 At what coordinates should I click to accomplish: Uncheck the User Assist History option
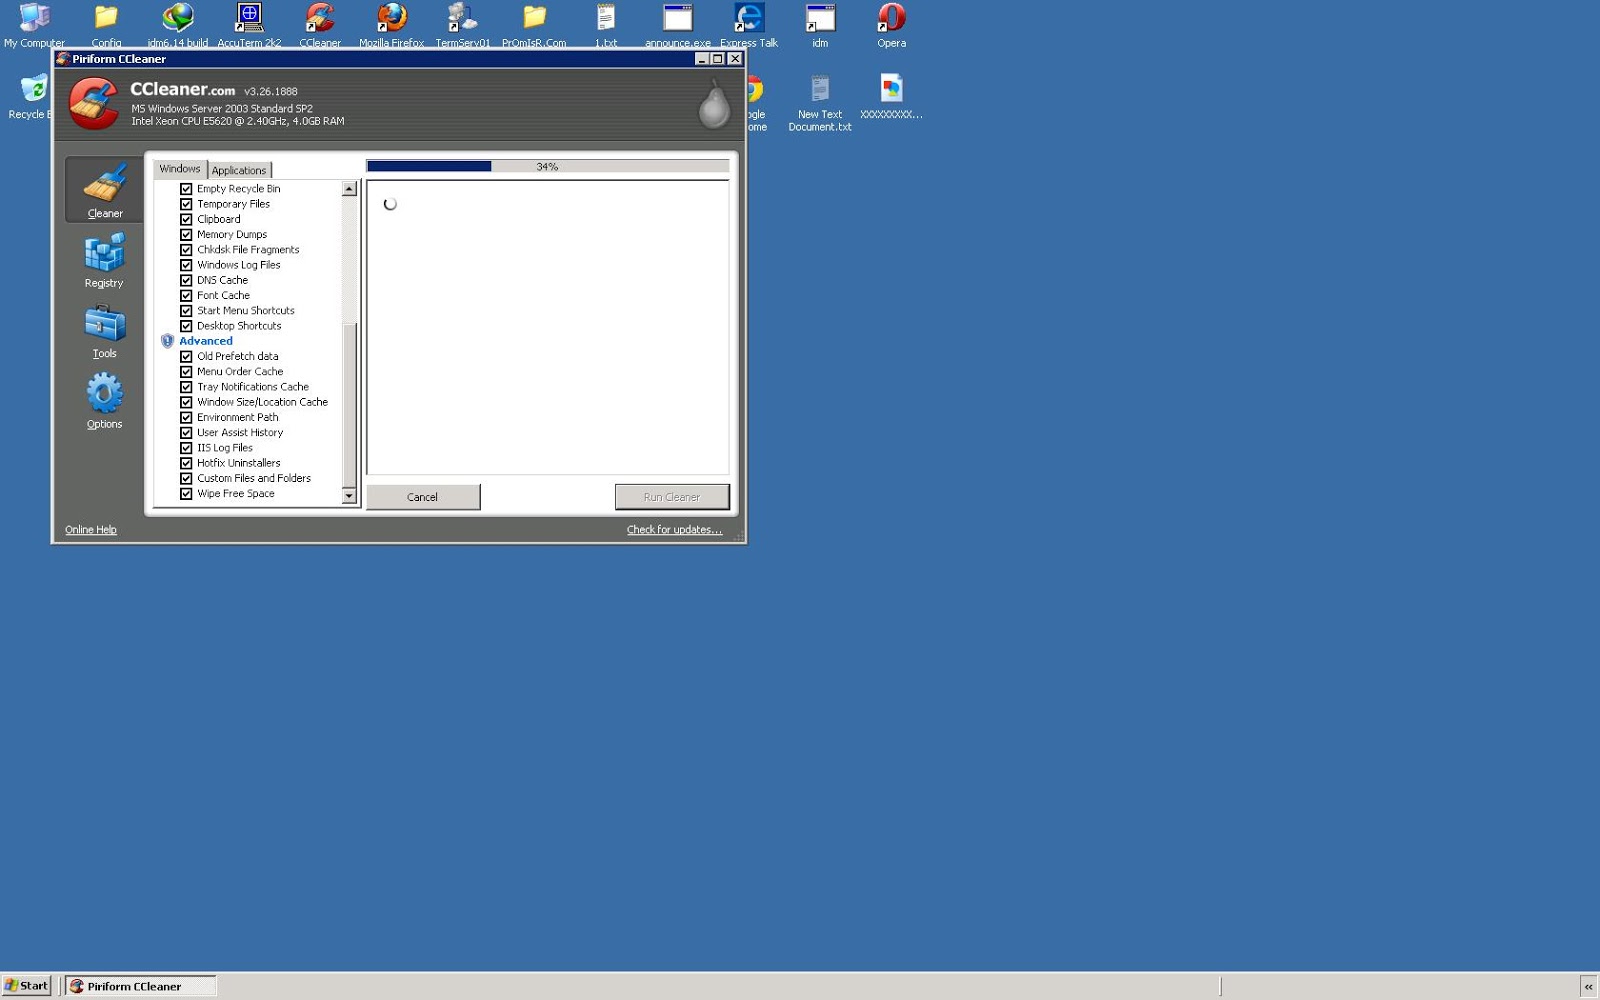[186, 433]
